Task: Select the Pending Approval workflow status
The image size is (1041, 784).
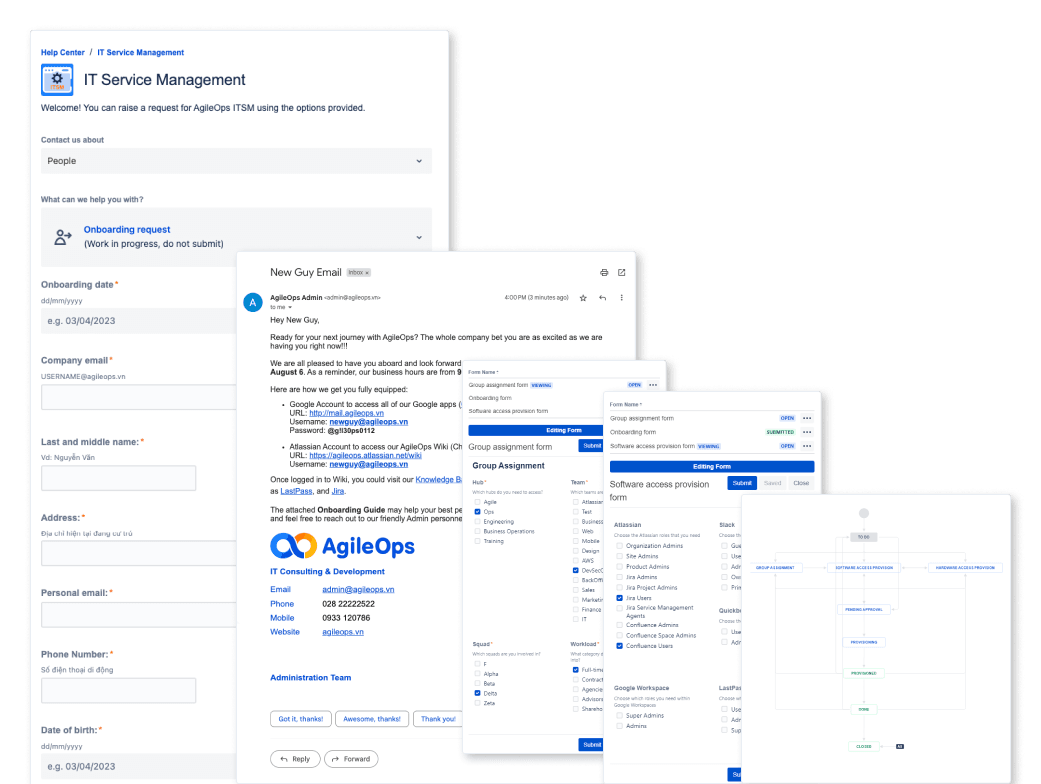Action: [864, 609]
